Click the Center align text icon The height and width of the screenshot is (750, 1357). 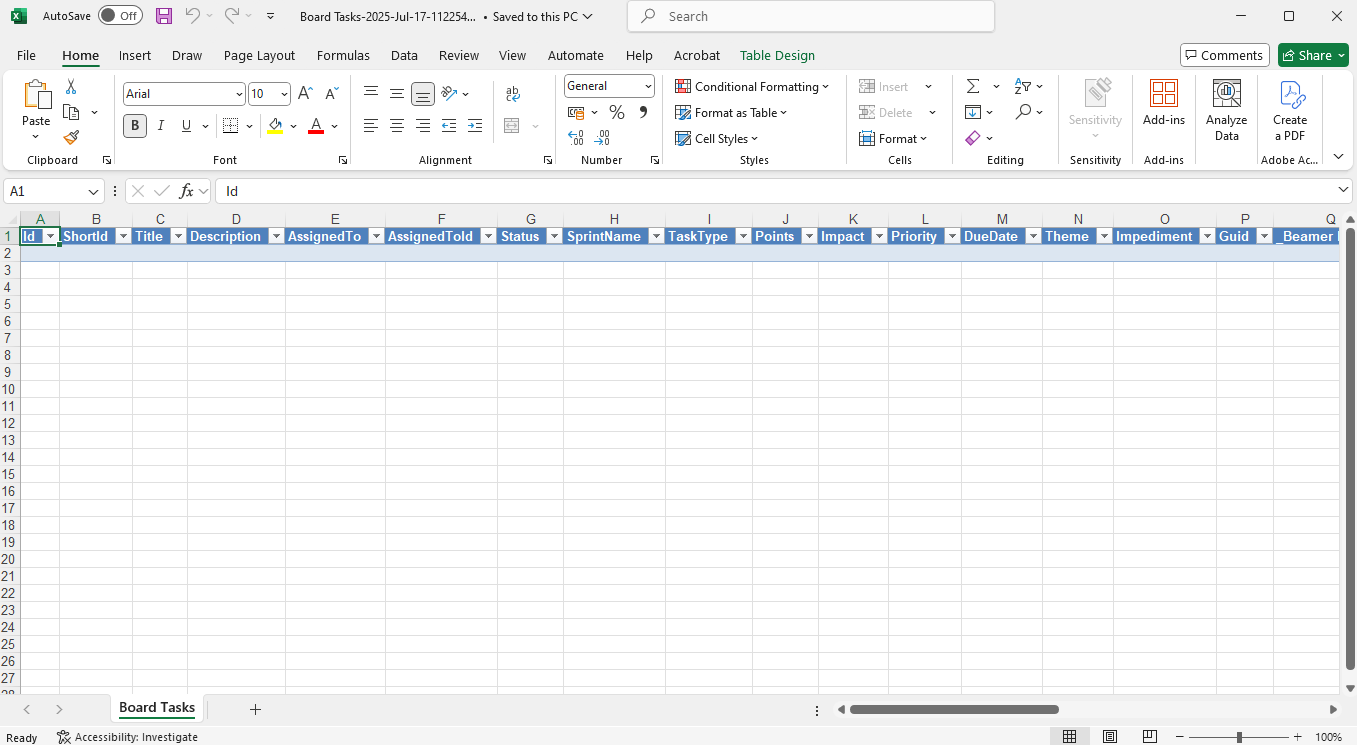click(397, 126)
